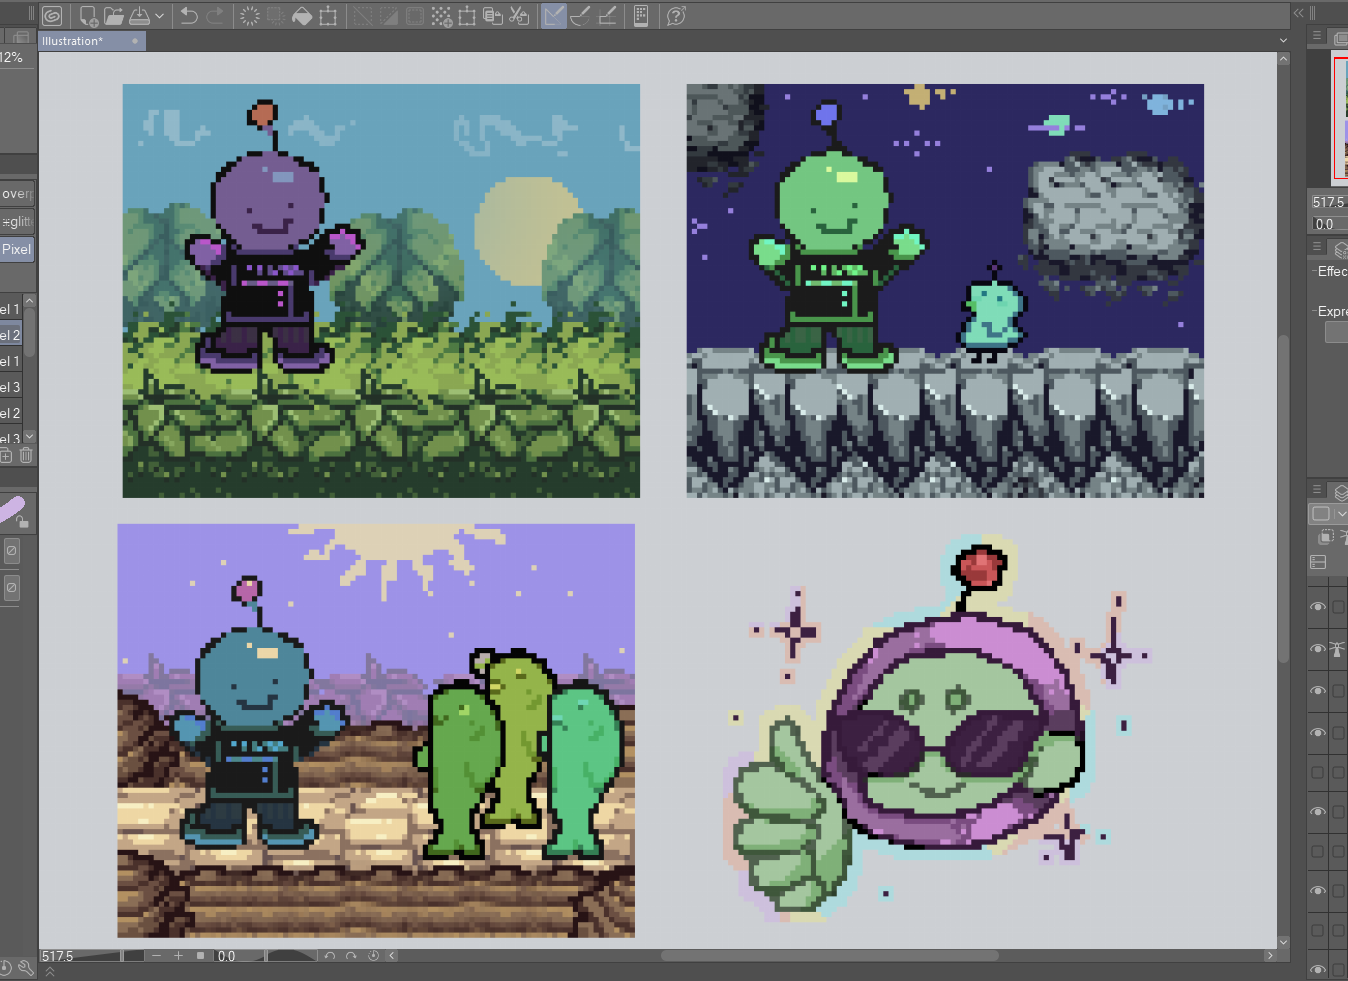Click the sub tool list down arrow
The image size is (1348, 981).
click(x=30, y=437)
